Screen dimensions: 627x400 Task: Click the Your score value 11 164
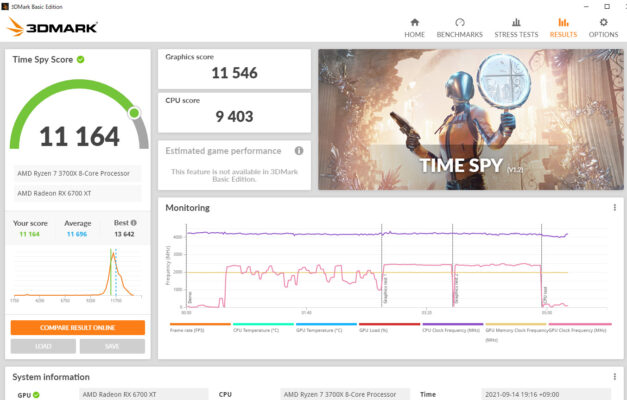30,234
